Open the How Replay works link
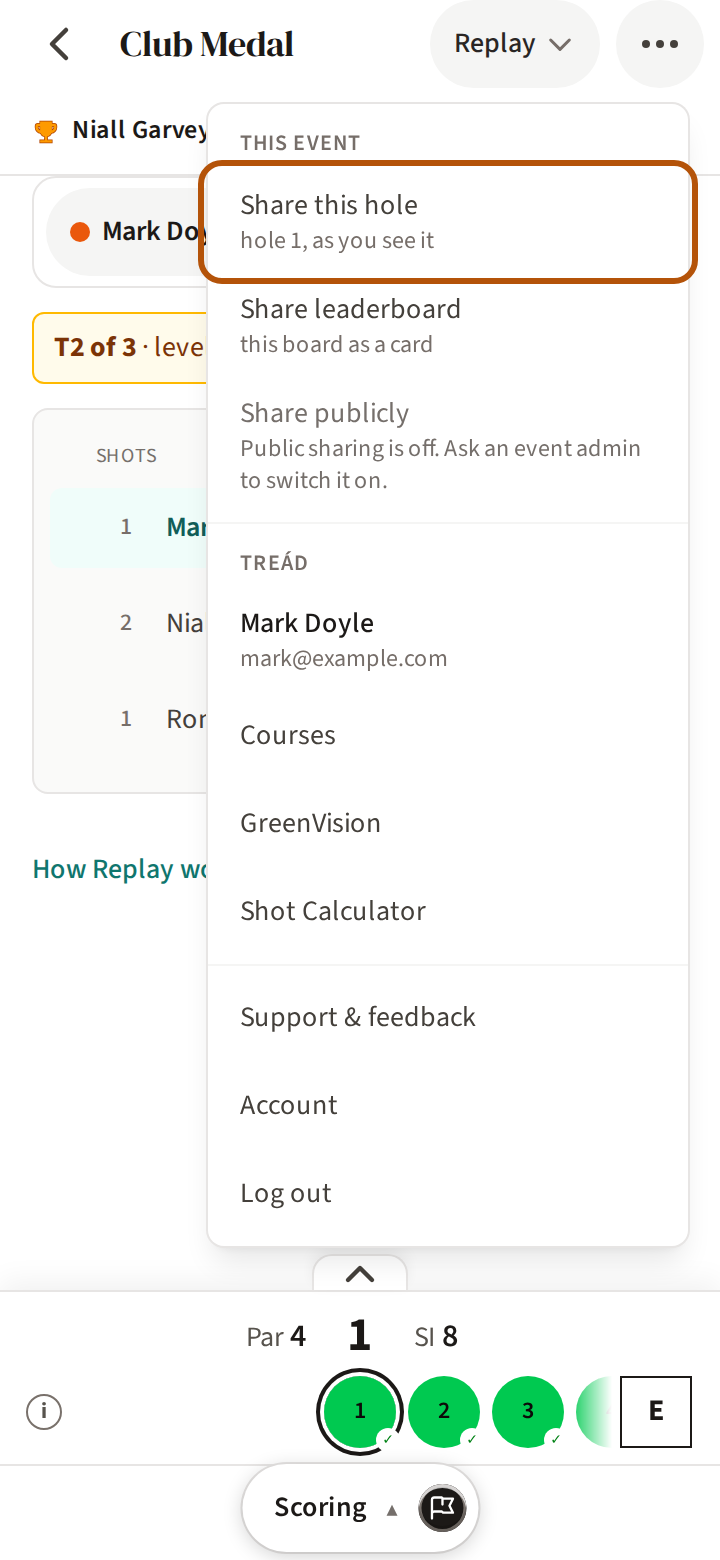 [x=120, y=869]
